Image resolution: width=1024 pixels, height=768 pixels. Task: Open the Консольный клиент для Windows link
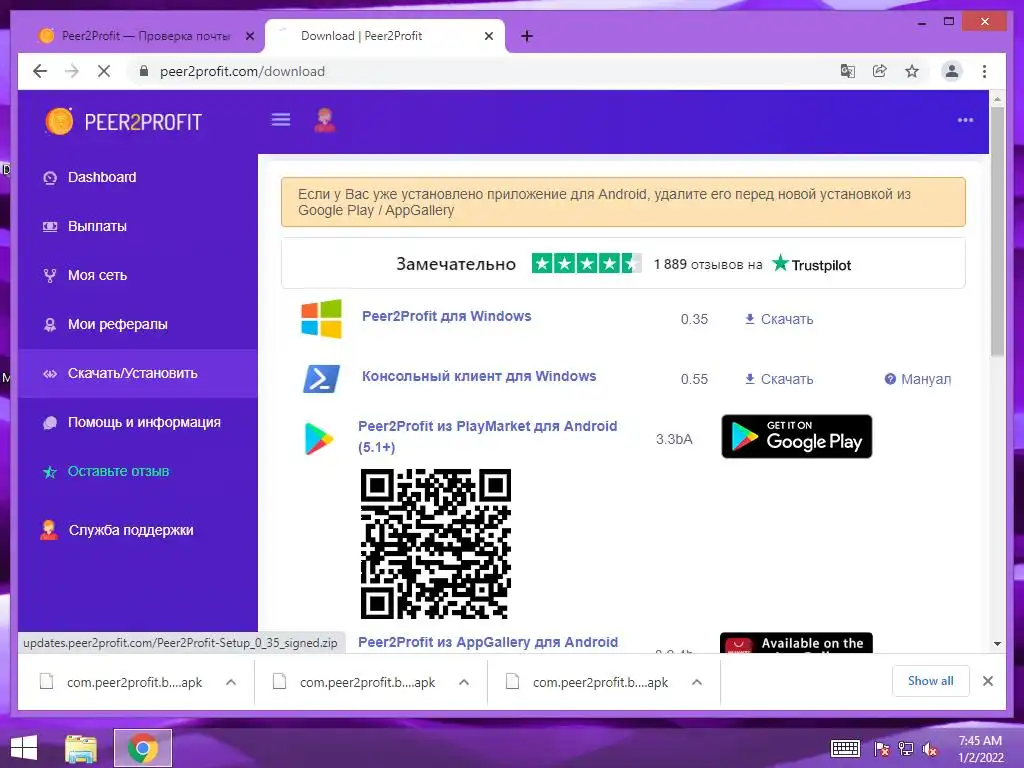point(479,376)
